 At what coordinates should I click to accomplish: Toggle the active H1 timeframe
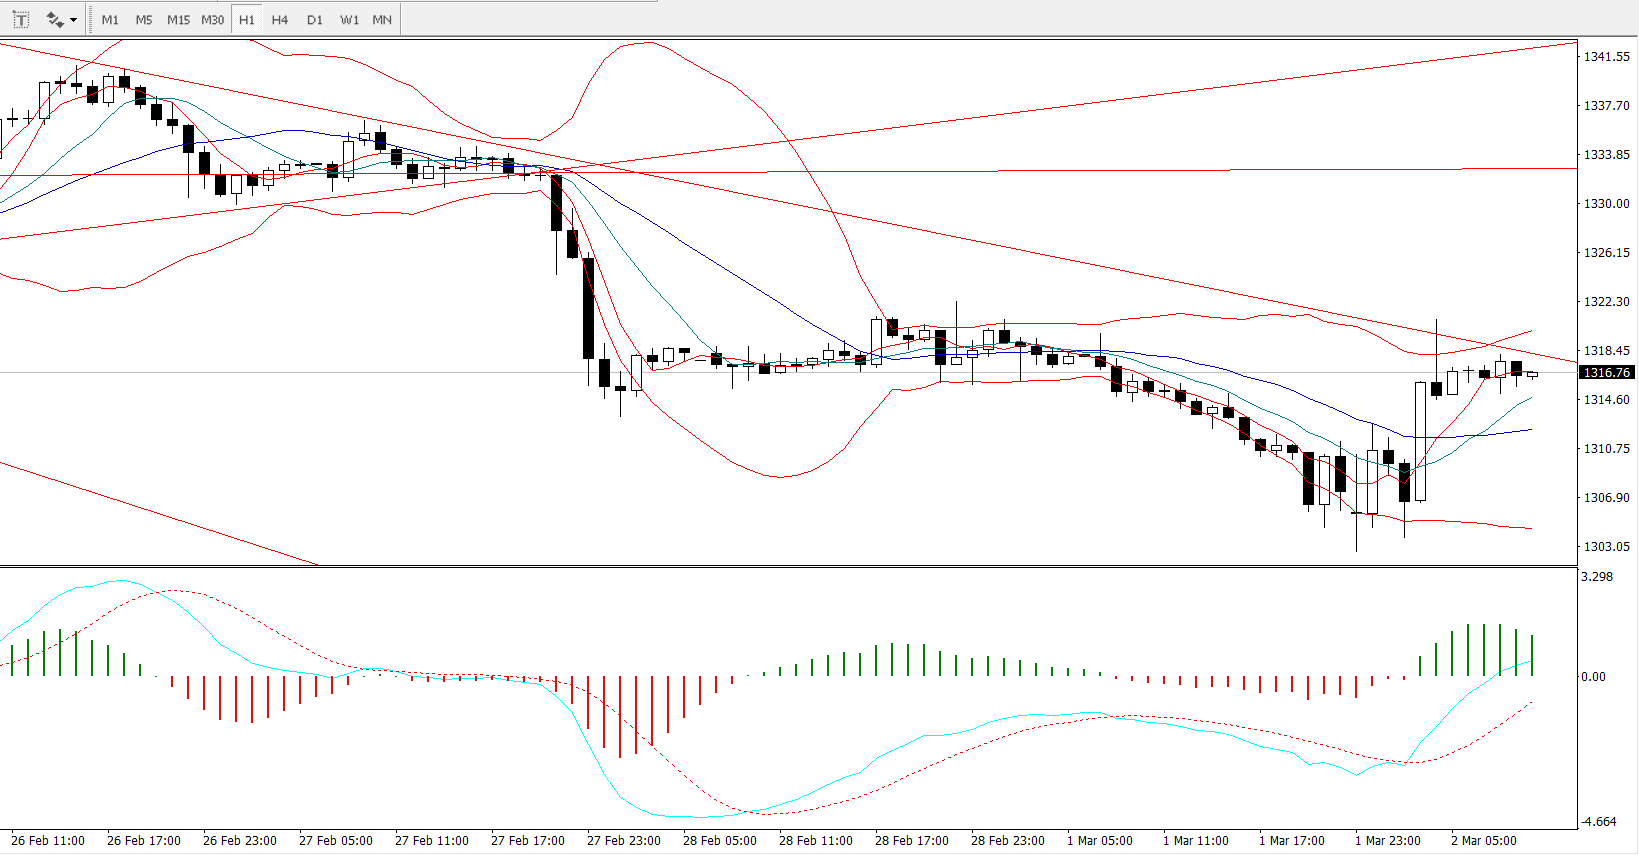tap(247, 20)
